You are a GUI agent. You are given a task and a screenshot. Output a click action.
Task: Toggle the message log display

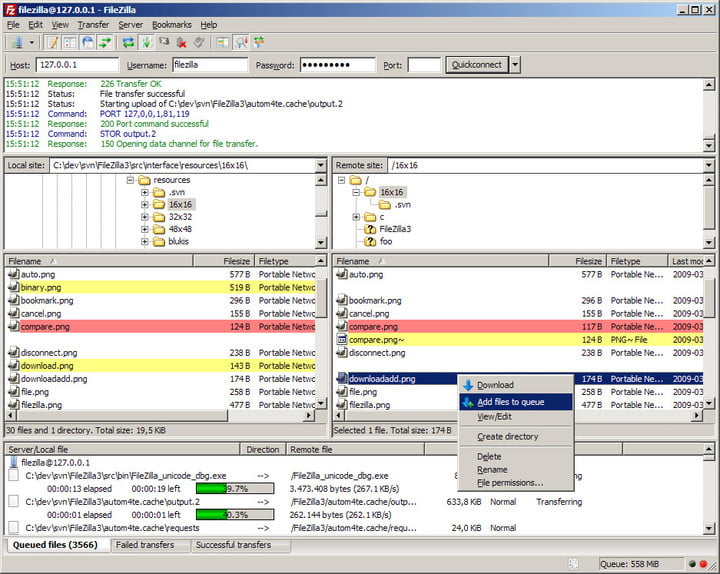[52, 42]
